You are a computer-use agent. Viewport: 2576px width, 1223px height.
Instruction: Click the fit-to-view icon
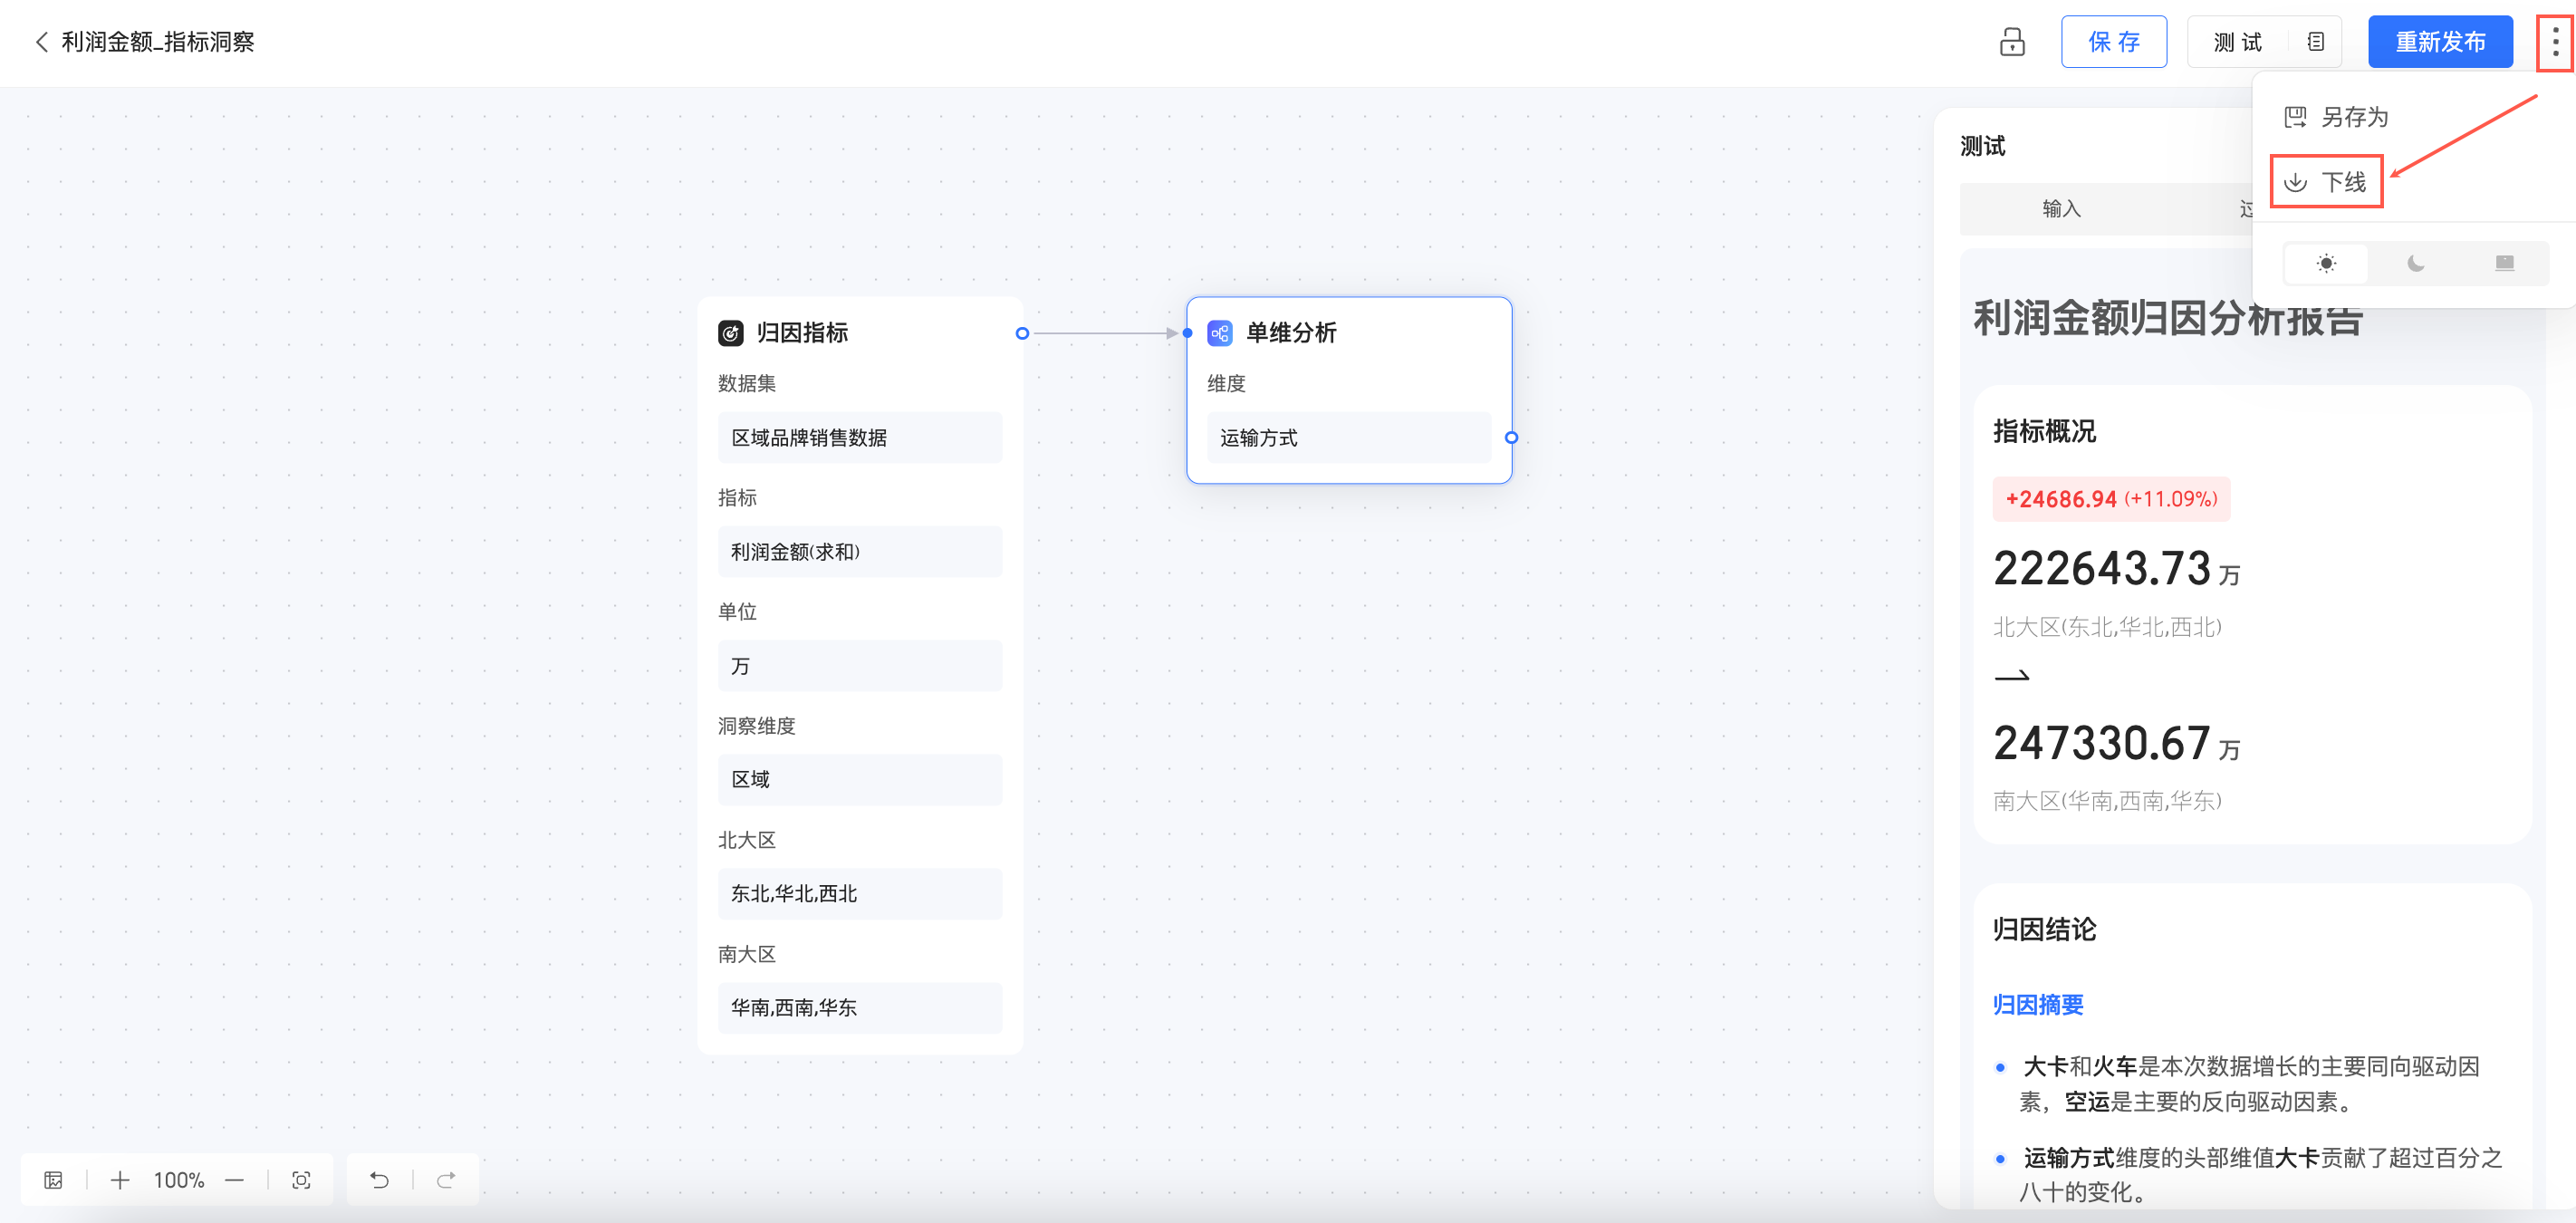pyautogui.click(x=301, y=1180)
